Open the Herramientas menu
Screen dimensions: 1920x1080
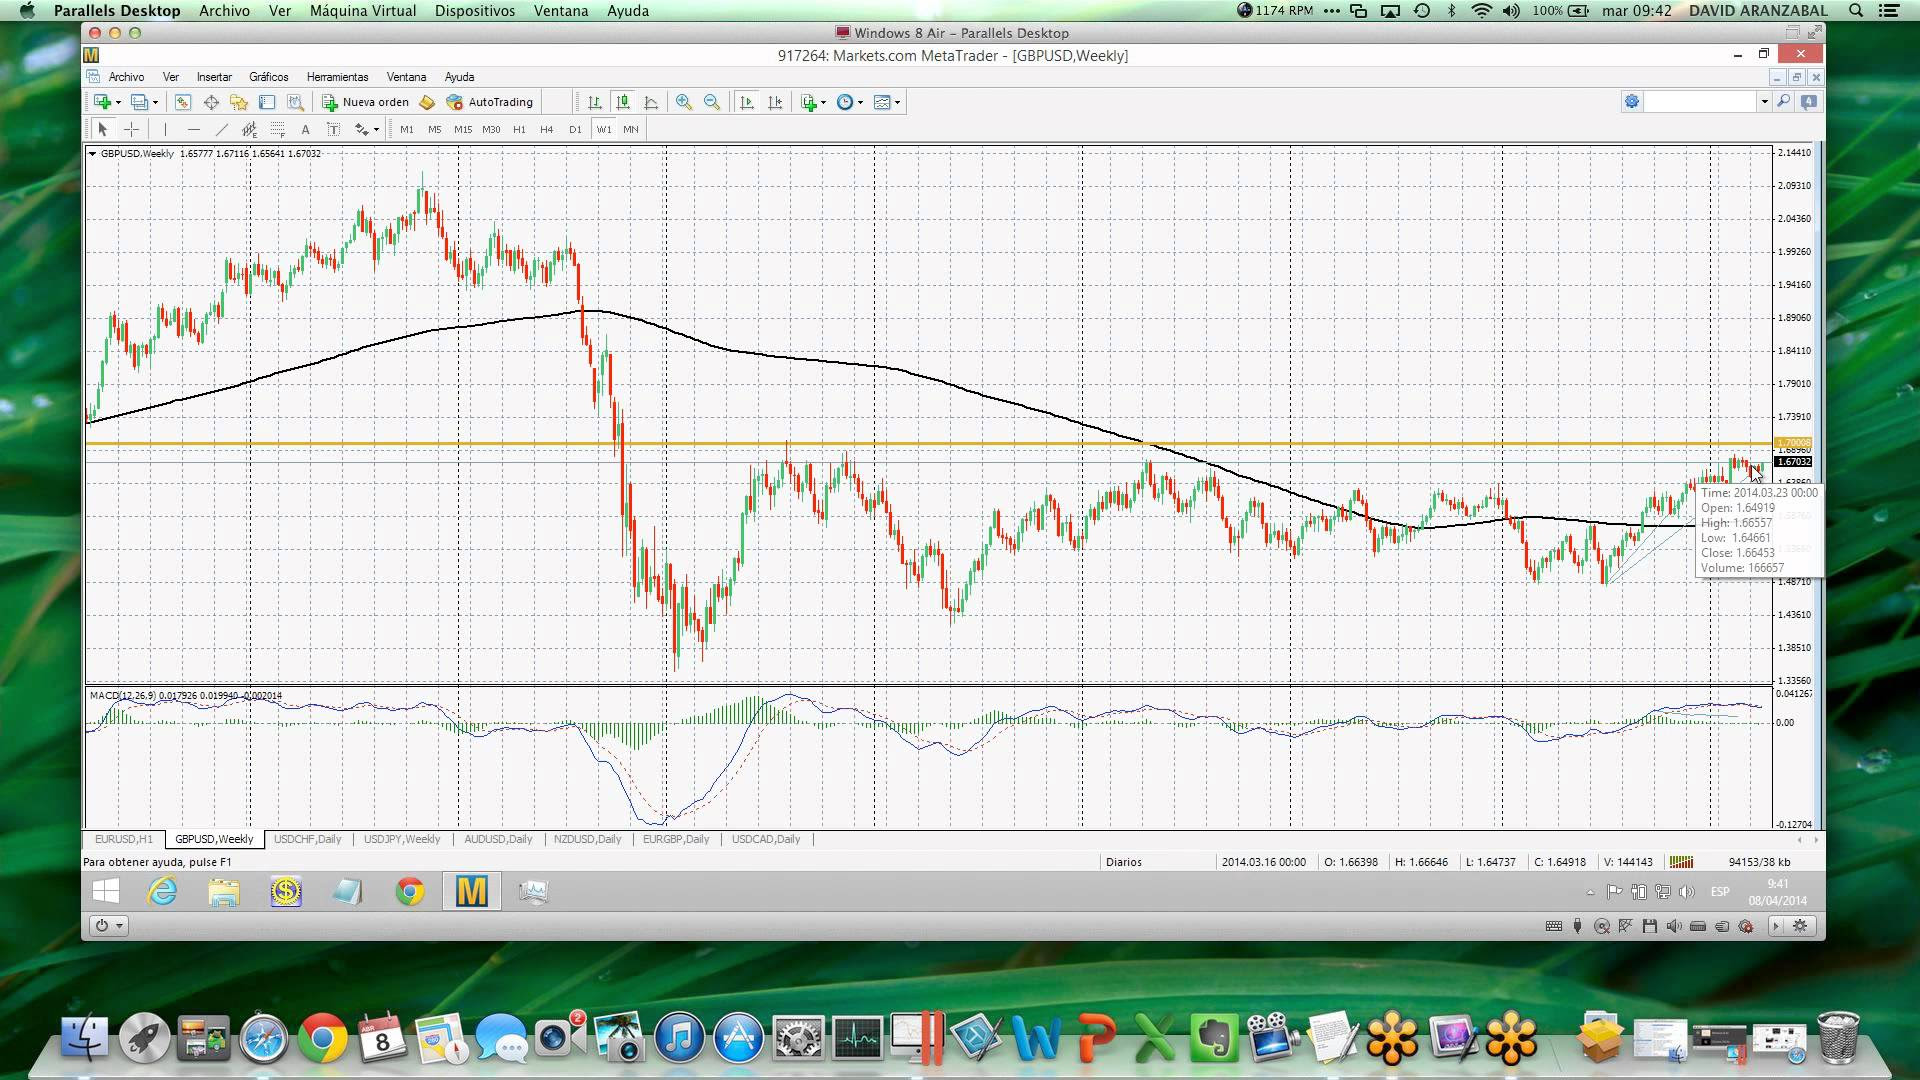pos(337,77)
